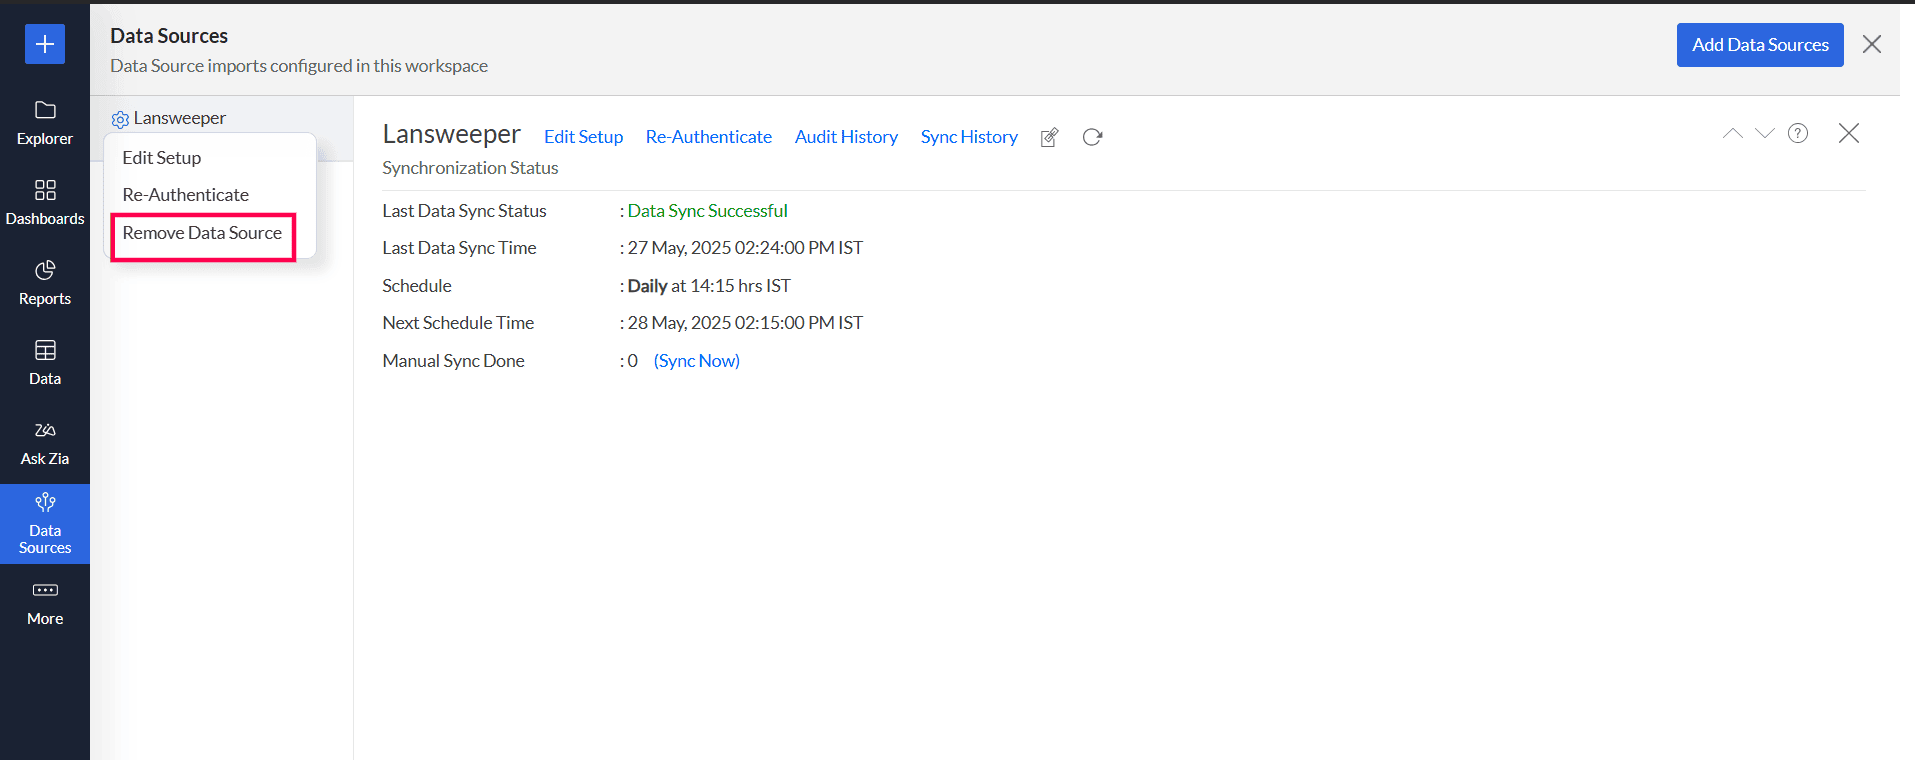1915x760 pixels.
Task: Click the Sync Now link
Action: (x=697, y=361)
